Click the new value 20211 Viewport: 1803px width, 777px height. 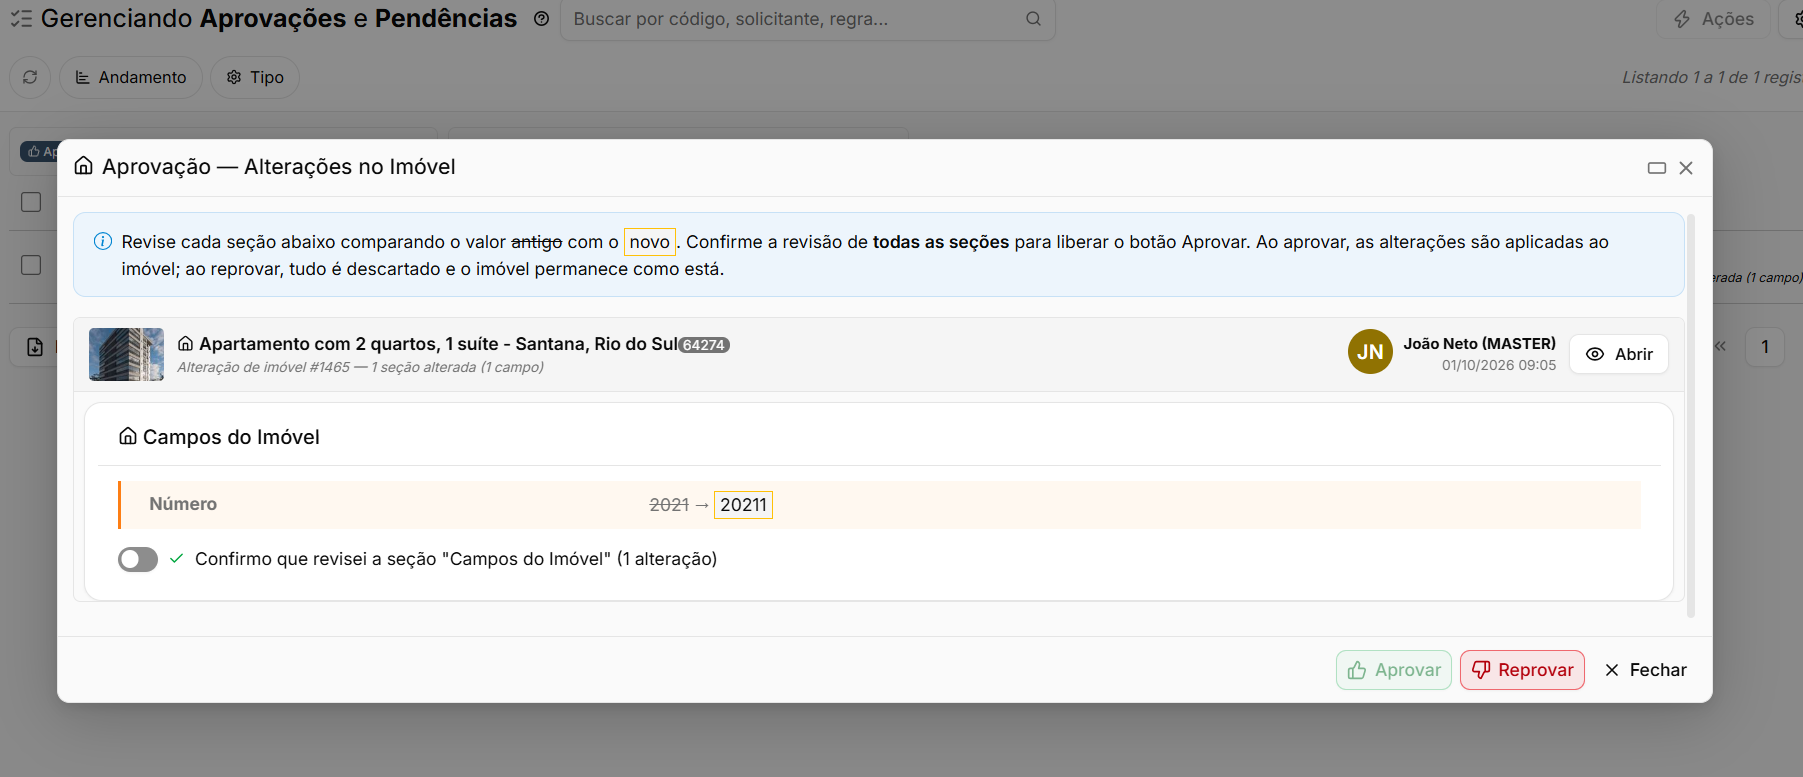point(743,505)
